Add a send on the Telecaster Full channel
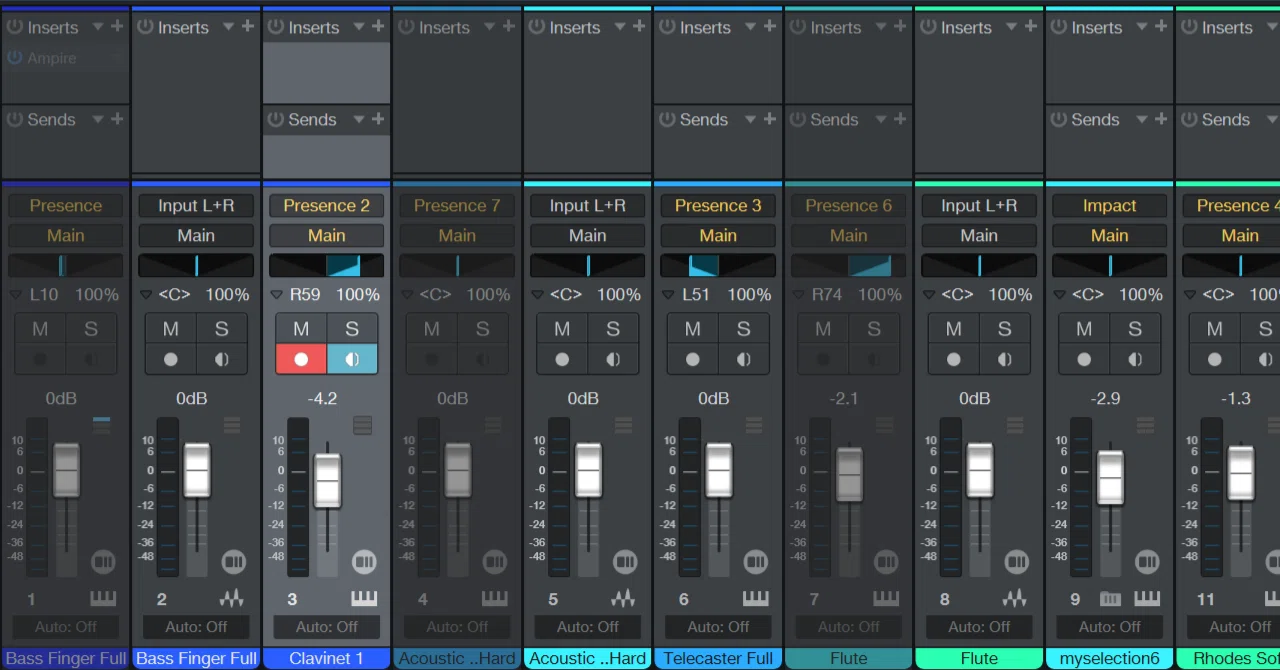The height and width of the screenshot is (670, 1280). point(770,118)
